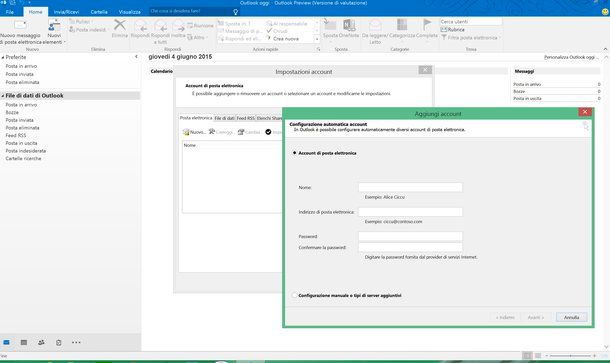Screen dimensions: 610x363
Task: Click Cambia in Impostazioni account toolbar
Action: point(249,132)
